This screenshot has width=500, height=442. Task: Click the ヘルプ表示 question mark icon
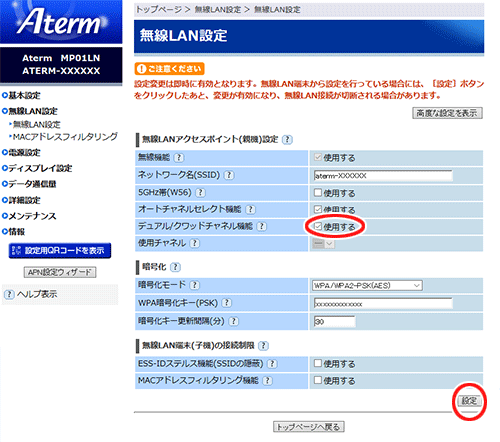coord(9,294)
